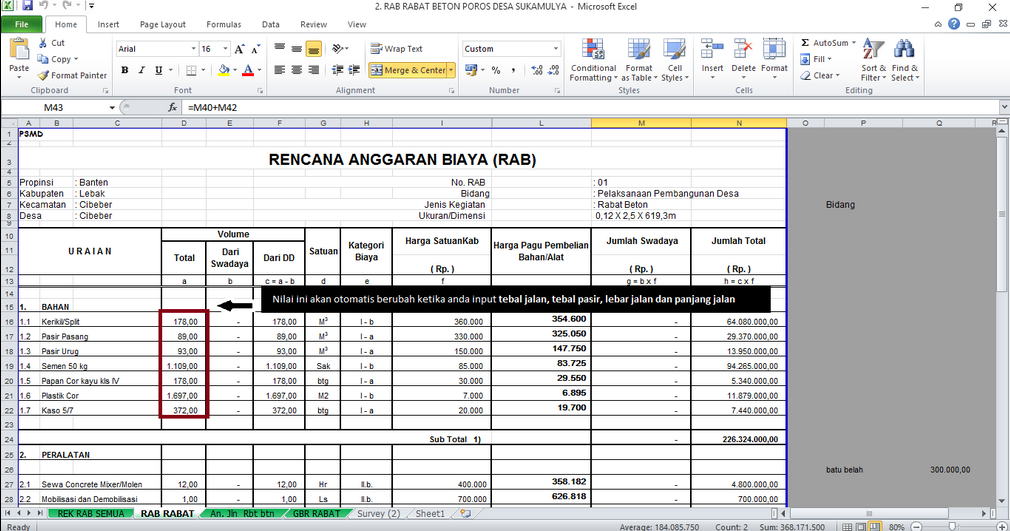Open AutoSum dropdown arrow
Screen dimensions: 1010x531
click(x=854, y=43)
